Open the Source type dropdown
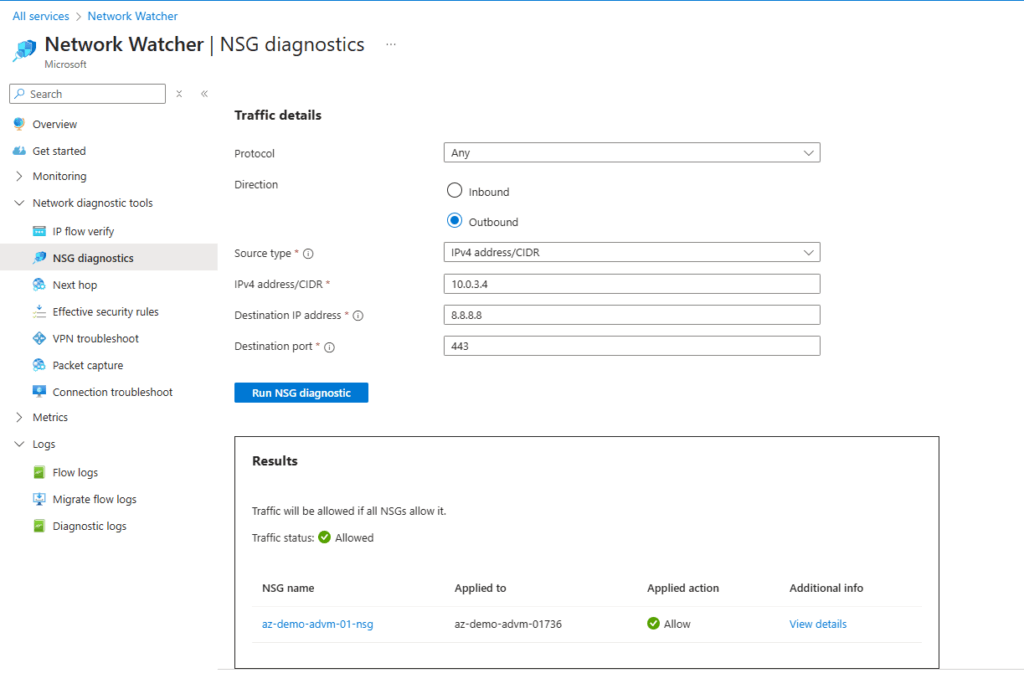This screenshot has height=694, width=1024. coord(631,253)
